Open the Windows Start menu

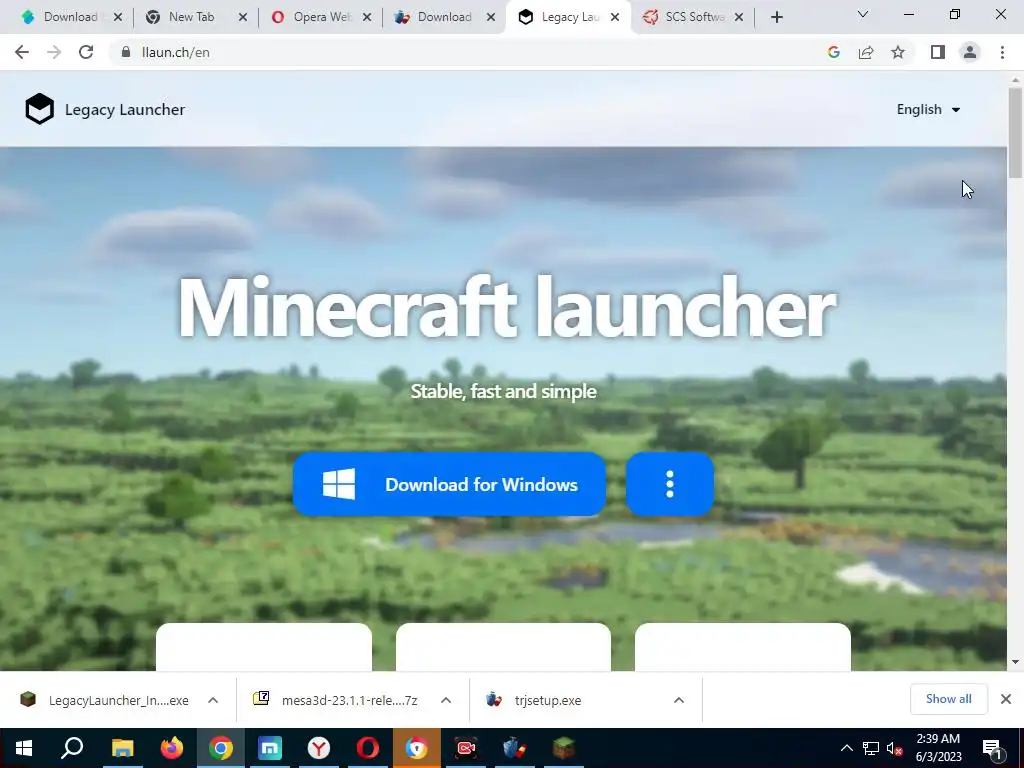[24, 748]
